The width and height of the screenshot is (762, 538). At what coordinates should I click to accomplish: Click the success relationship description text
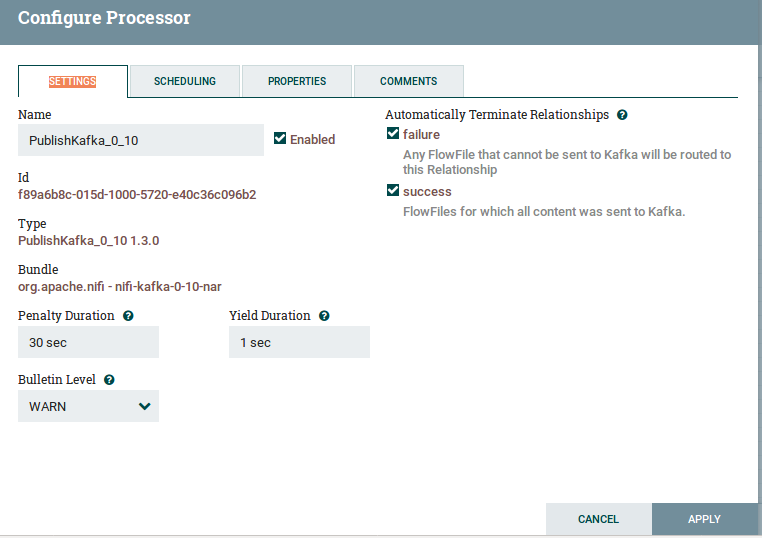544,212
